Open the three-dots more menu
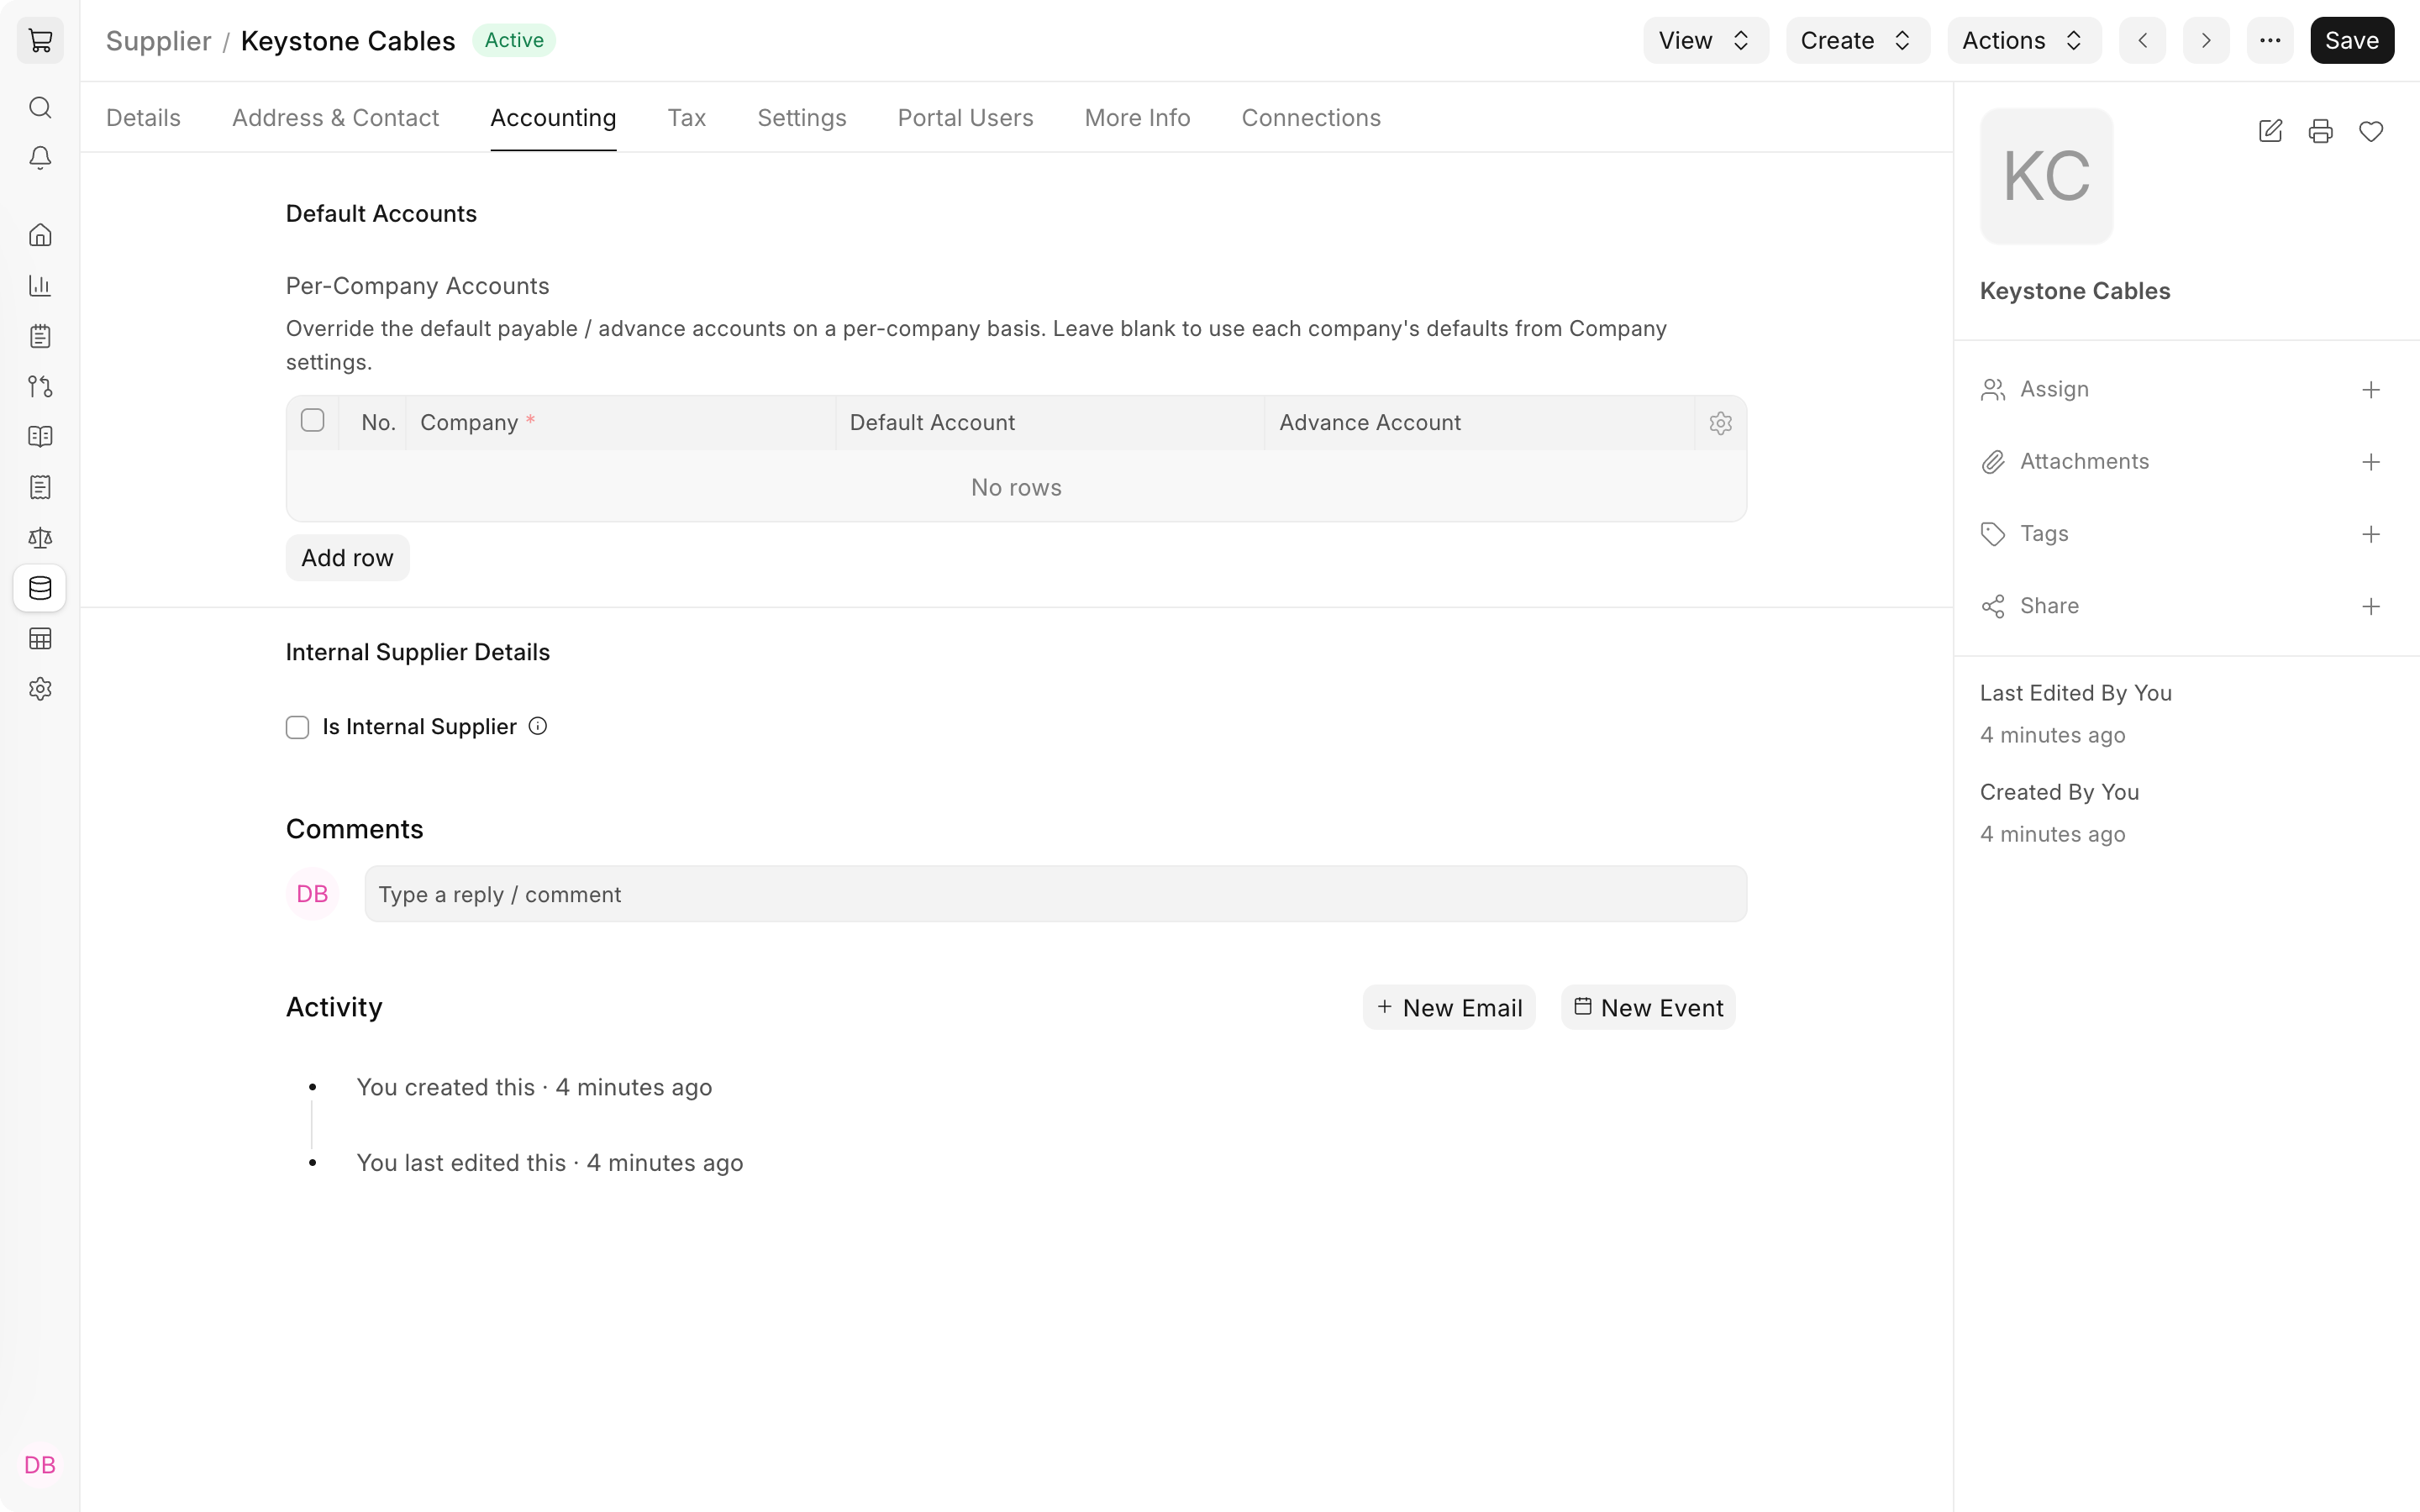The width and height of the screenshot is (2420, 1512). point(2270,41)
